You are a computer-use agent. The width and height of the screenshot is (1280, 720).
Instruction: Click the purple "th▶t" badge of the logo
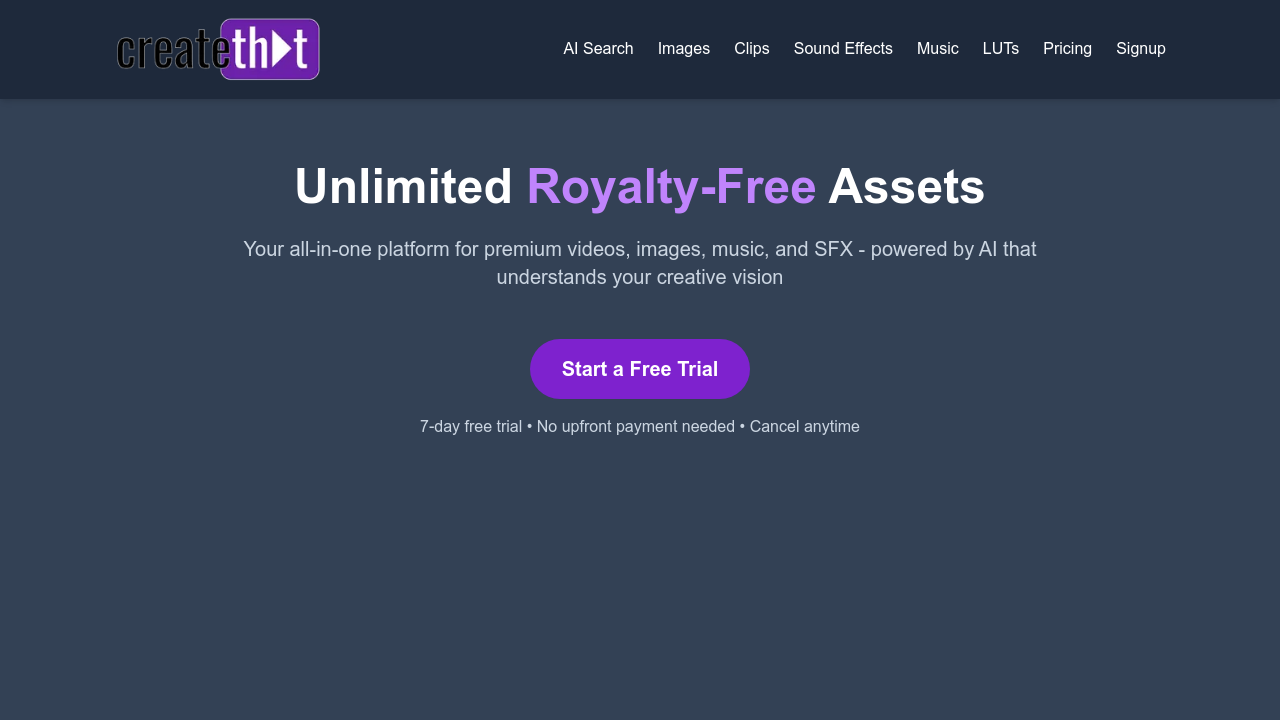pyautogui.click(x=270, y=49)
